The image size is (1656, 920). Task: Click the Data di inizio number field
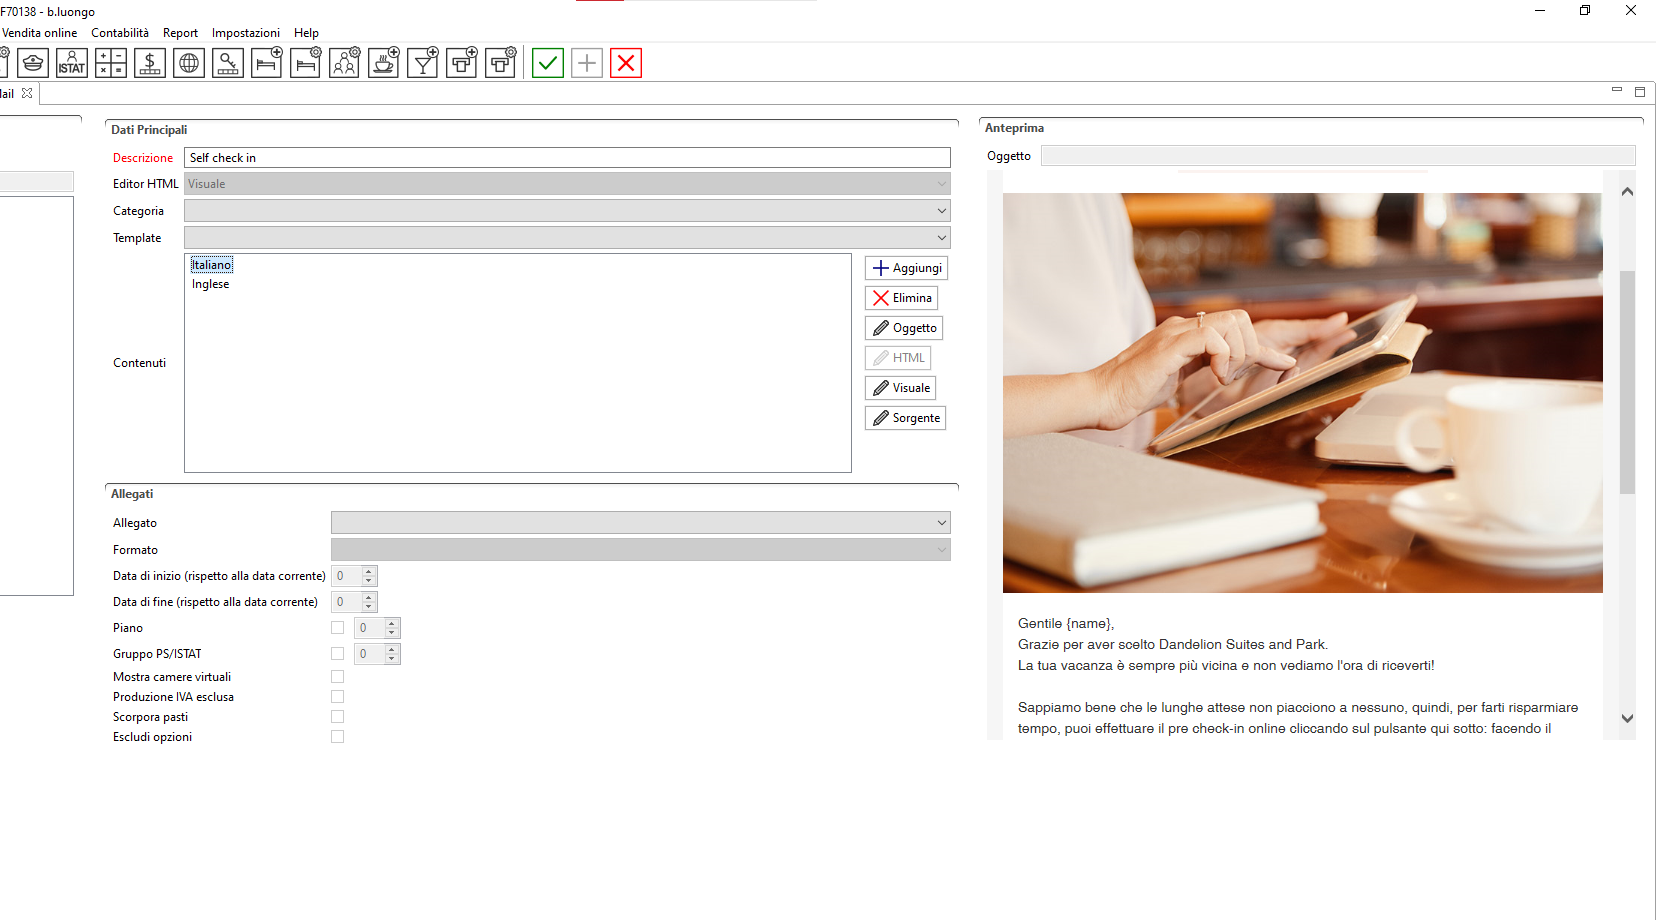point(347,576)
